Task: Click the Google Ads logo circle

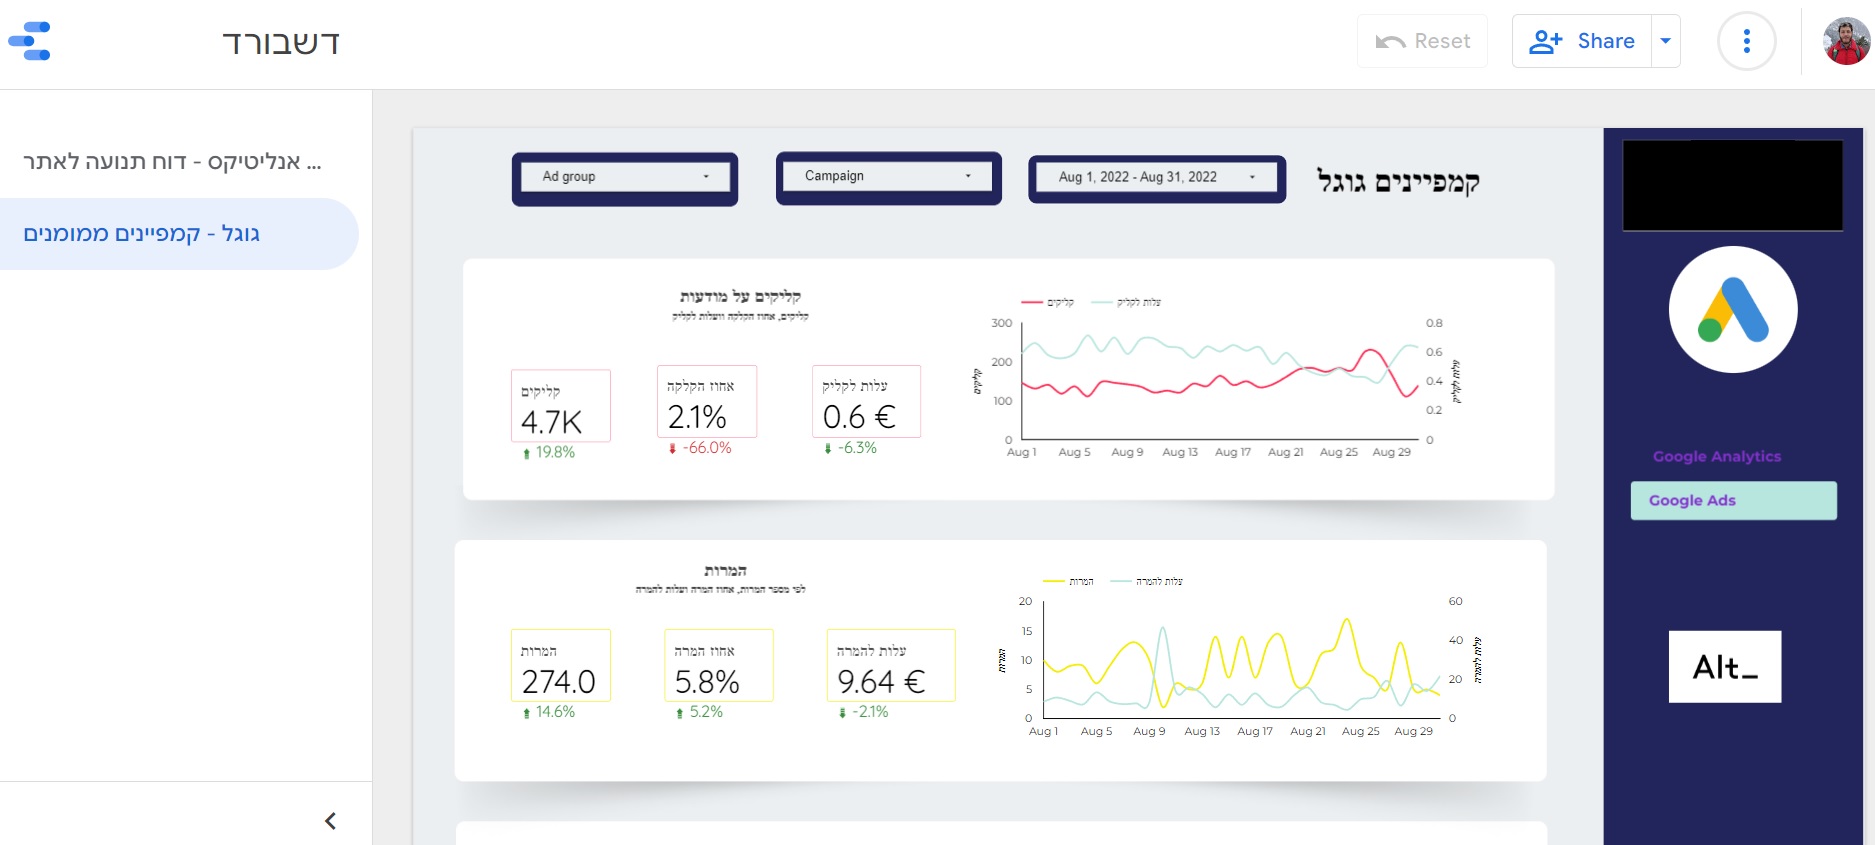Action: coord(1733,310)
